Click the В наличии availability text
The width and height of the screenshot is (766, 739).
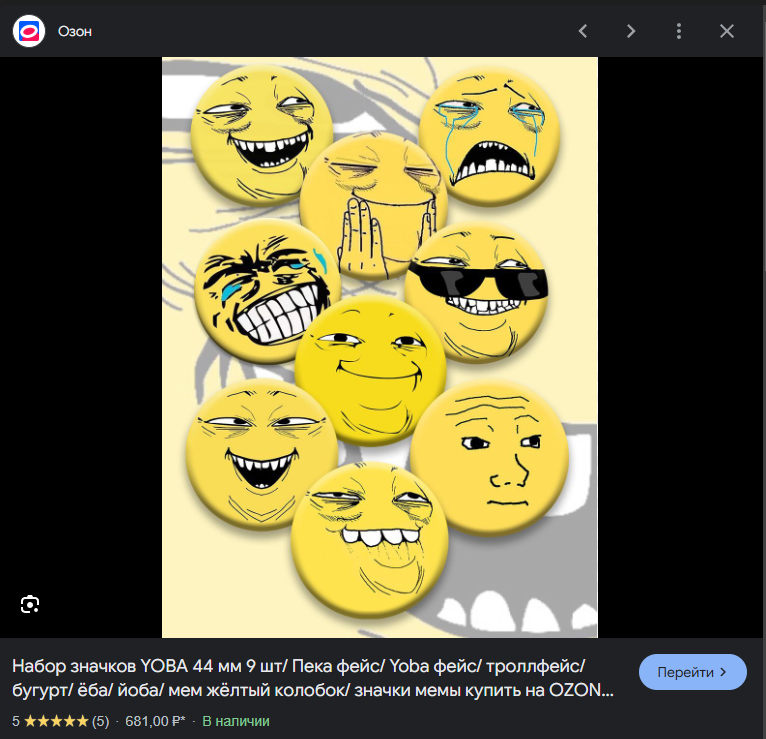pos(236,721)
